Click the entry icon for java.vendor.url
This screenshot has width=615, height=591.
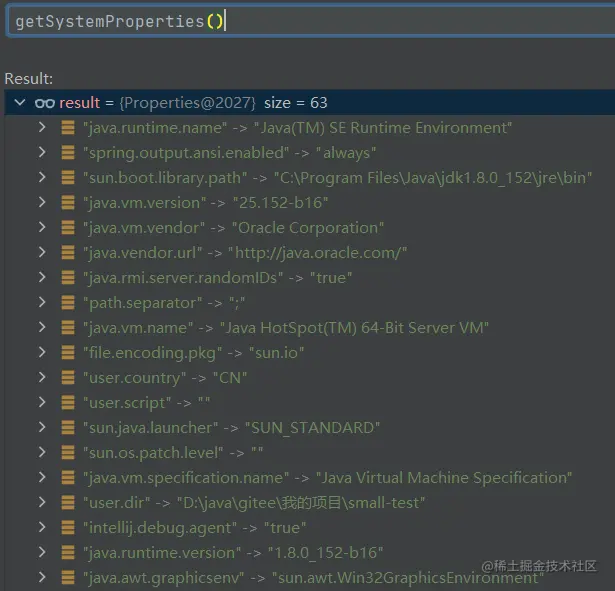click(x=68, y=253)
